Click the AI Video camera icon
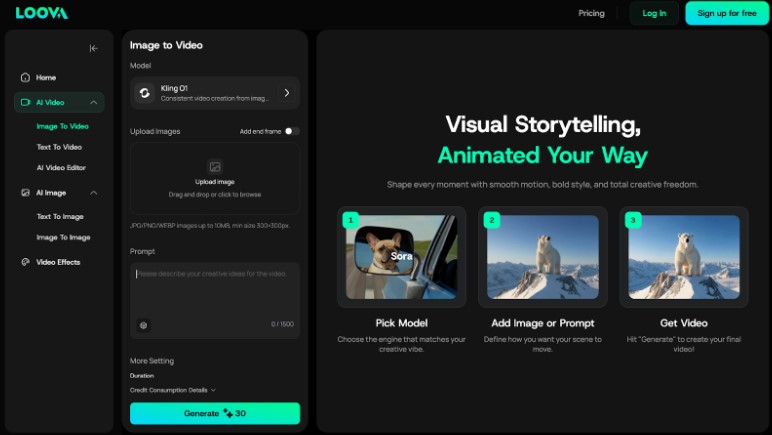The height and width of the screenshot is (435, 772). pyautogui.click(x=25, y=102)
